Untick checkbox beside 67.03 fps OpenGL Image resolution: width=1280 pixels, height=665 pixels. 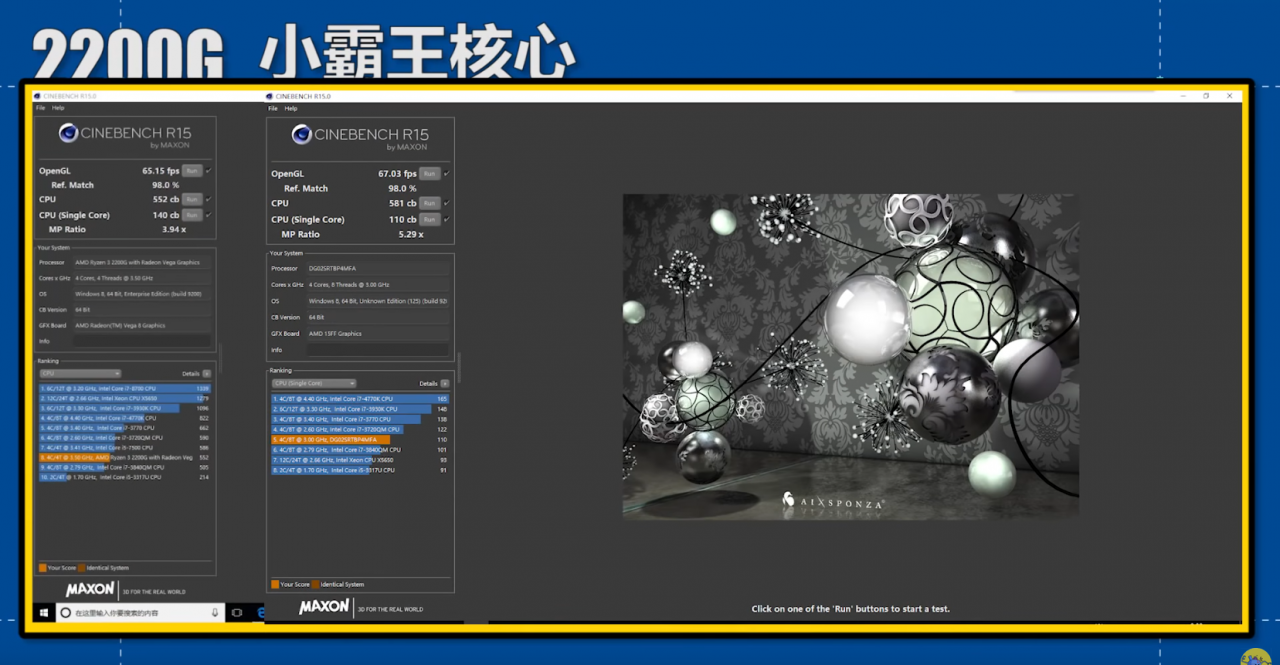point(446,174)
